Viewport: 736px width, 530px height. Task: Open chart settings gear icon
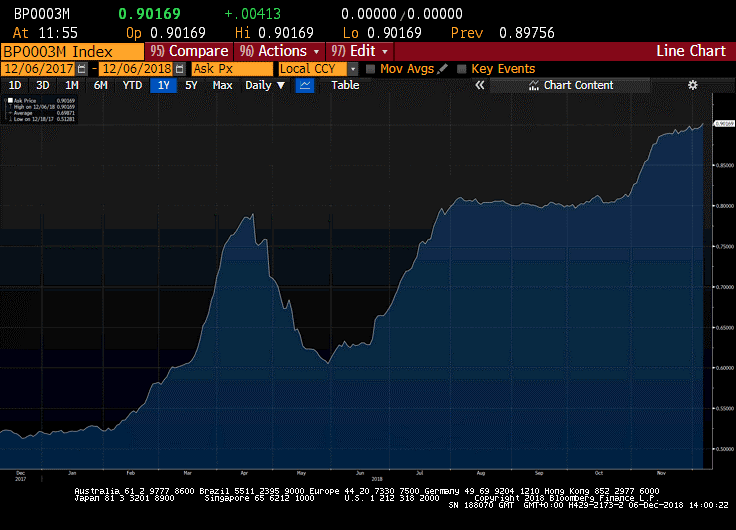pos(692,85)
